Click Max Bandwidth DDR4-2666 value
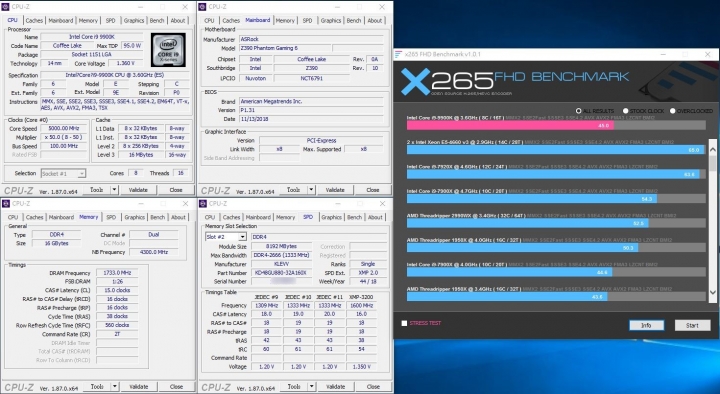Screen dimensions: 720x394 tap(281, 255)
